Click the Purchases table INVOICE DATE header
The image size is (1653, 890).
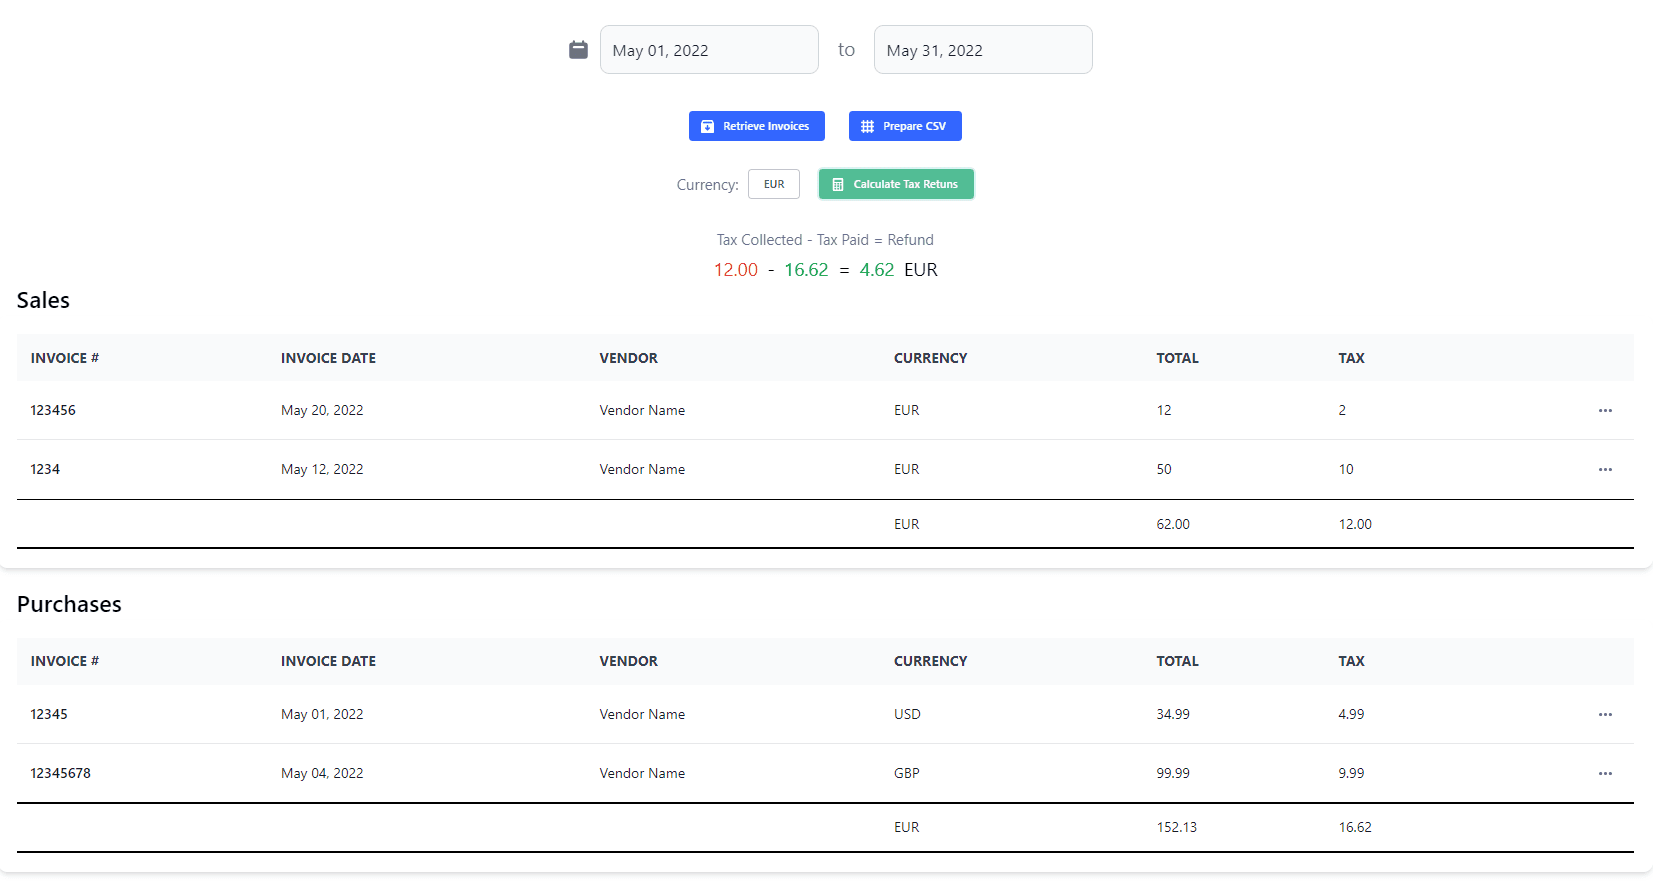(328, 661)
